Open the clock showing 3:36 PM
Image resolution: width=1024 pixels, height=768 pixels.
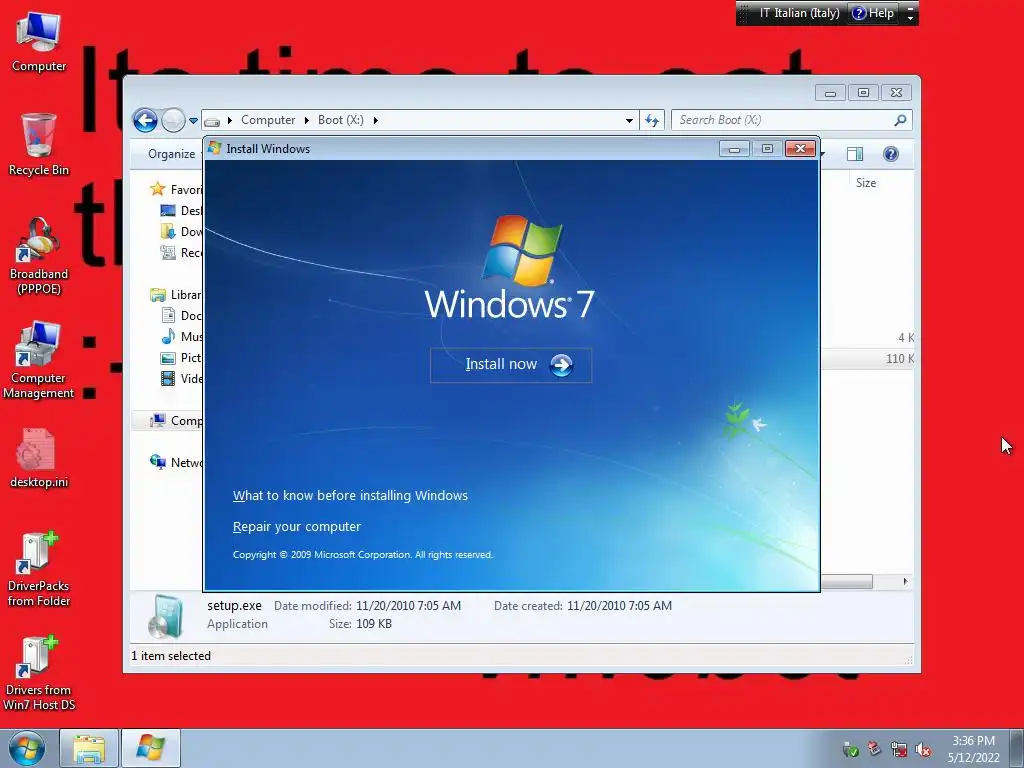pos(973,749)
